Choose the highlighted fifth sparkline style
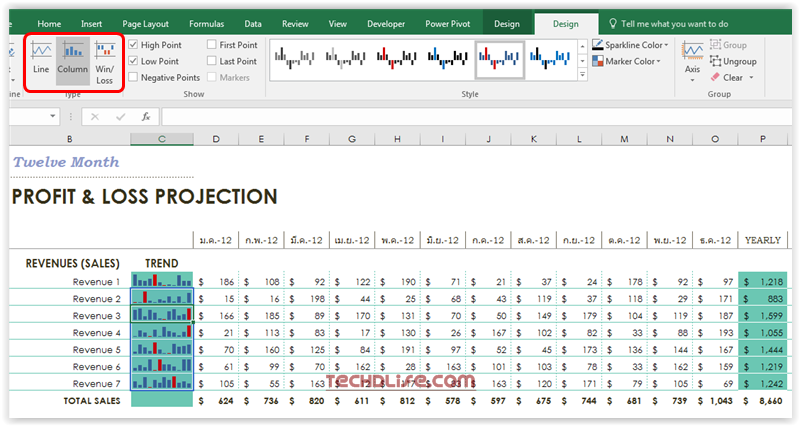Screen dimensions: 800x426 click(499, 58)
